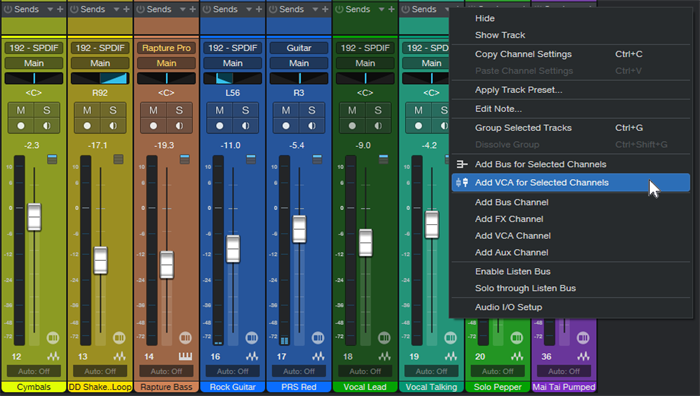Click audio track icon on Cymbals channel
700x396 pixels.
53,356
